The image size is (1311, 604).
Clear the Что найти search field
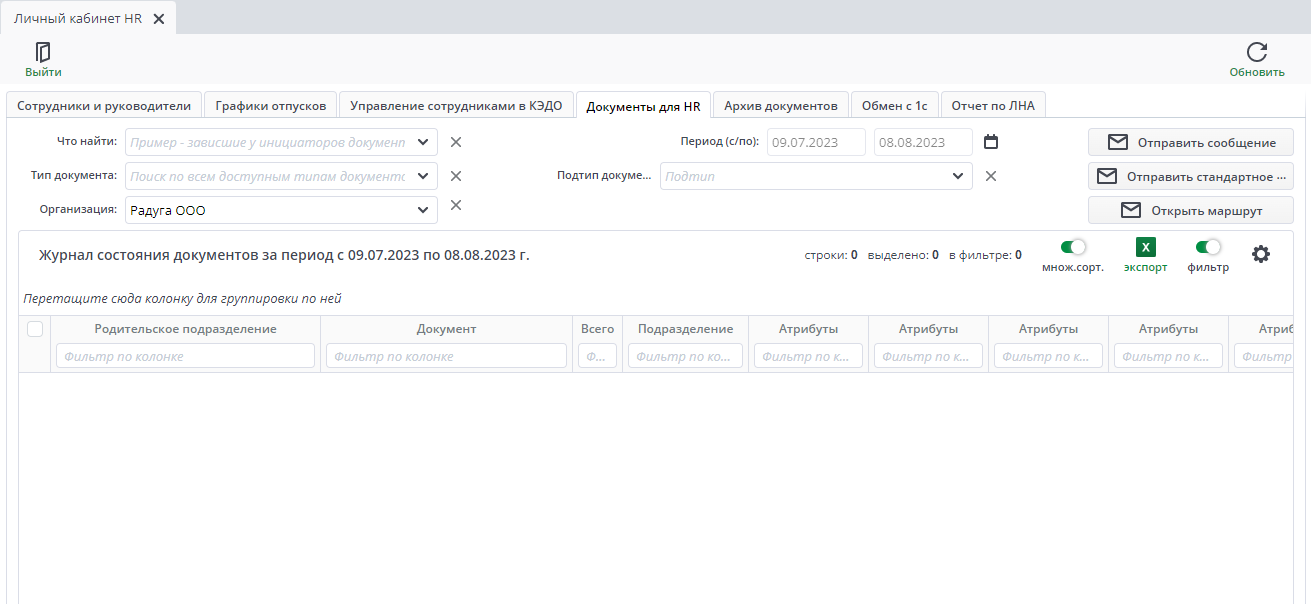point(455,142)
